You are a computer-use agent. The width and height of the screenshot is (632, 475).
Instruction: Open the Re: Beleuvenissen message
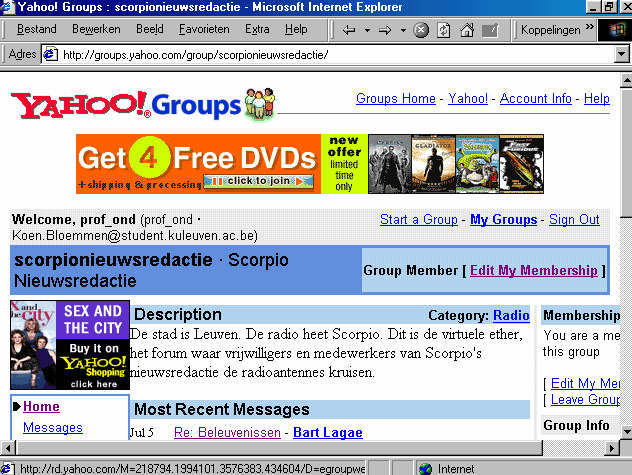(x=227, y=432)
